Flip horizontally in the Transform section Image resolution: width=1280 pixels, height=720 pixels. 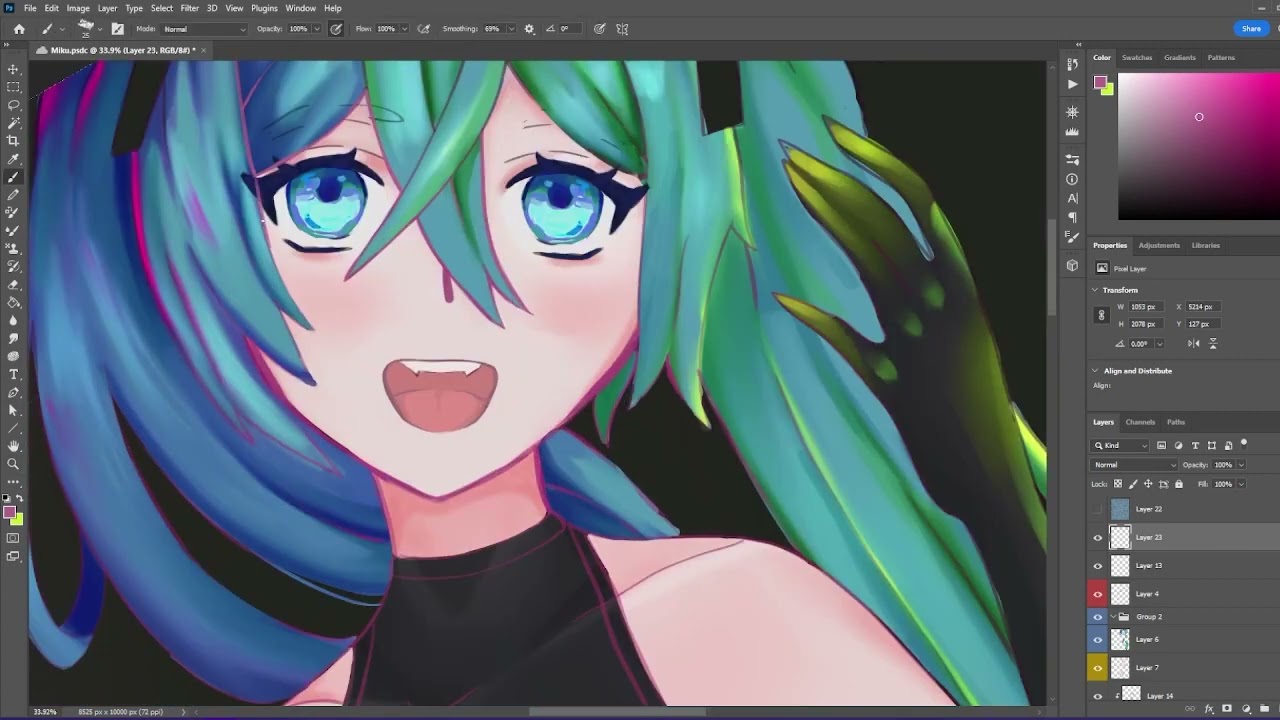[x=1193, y=343]
